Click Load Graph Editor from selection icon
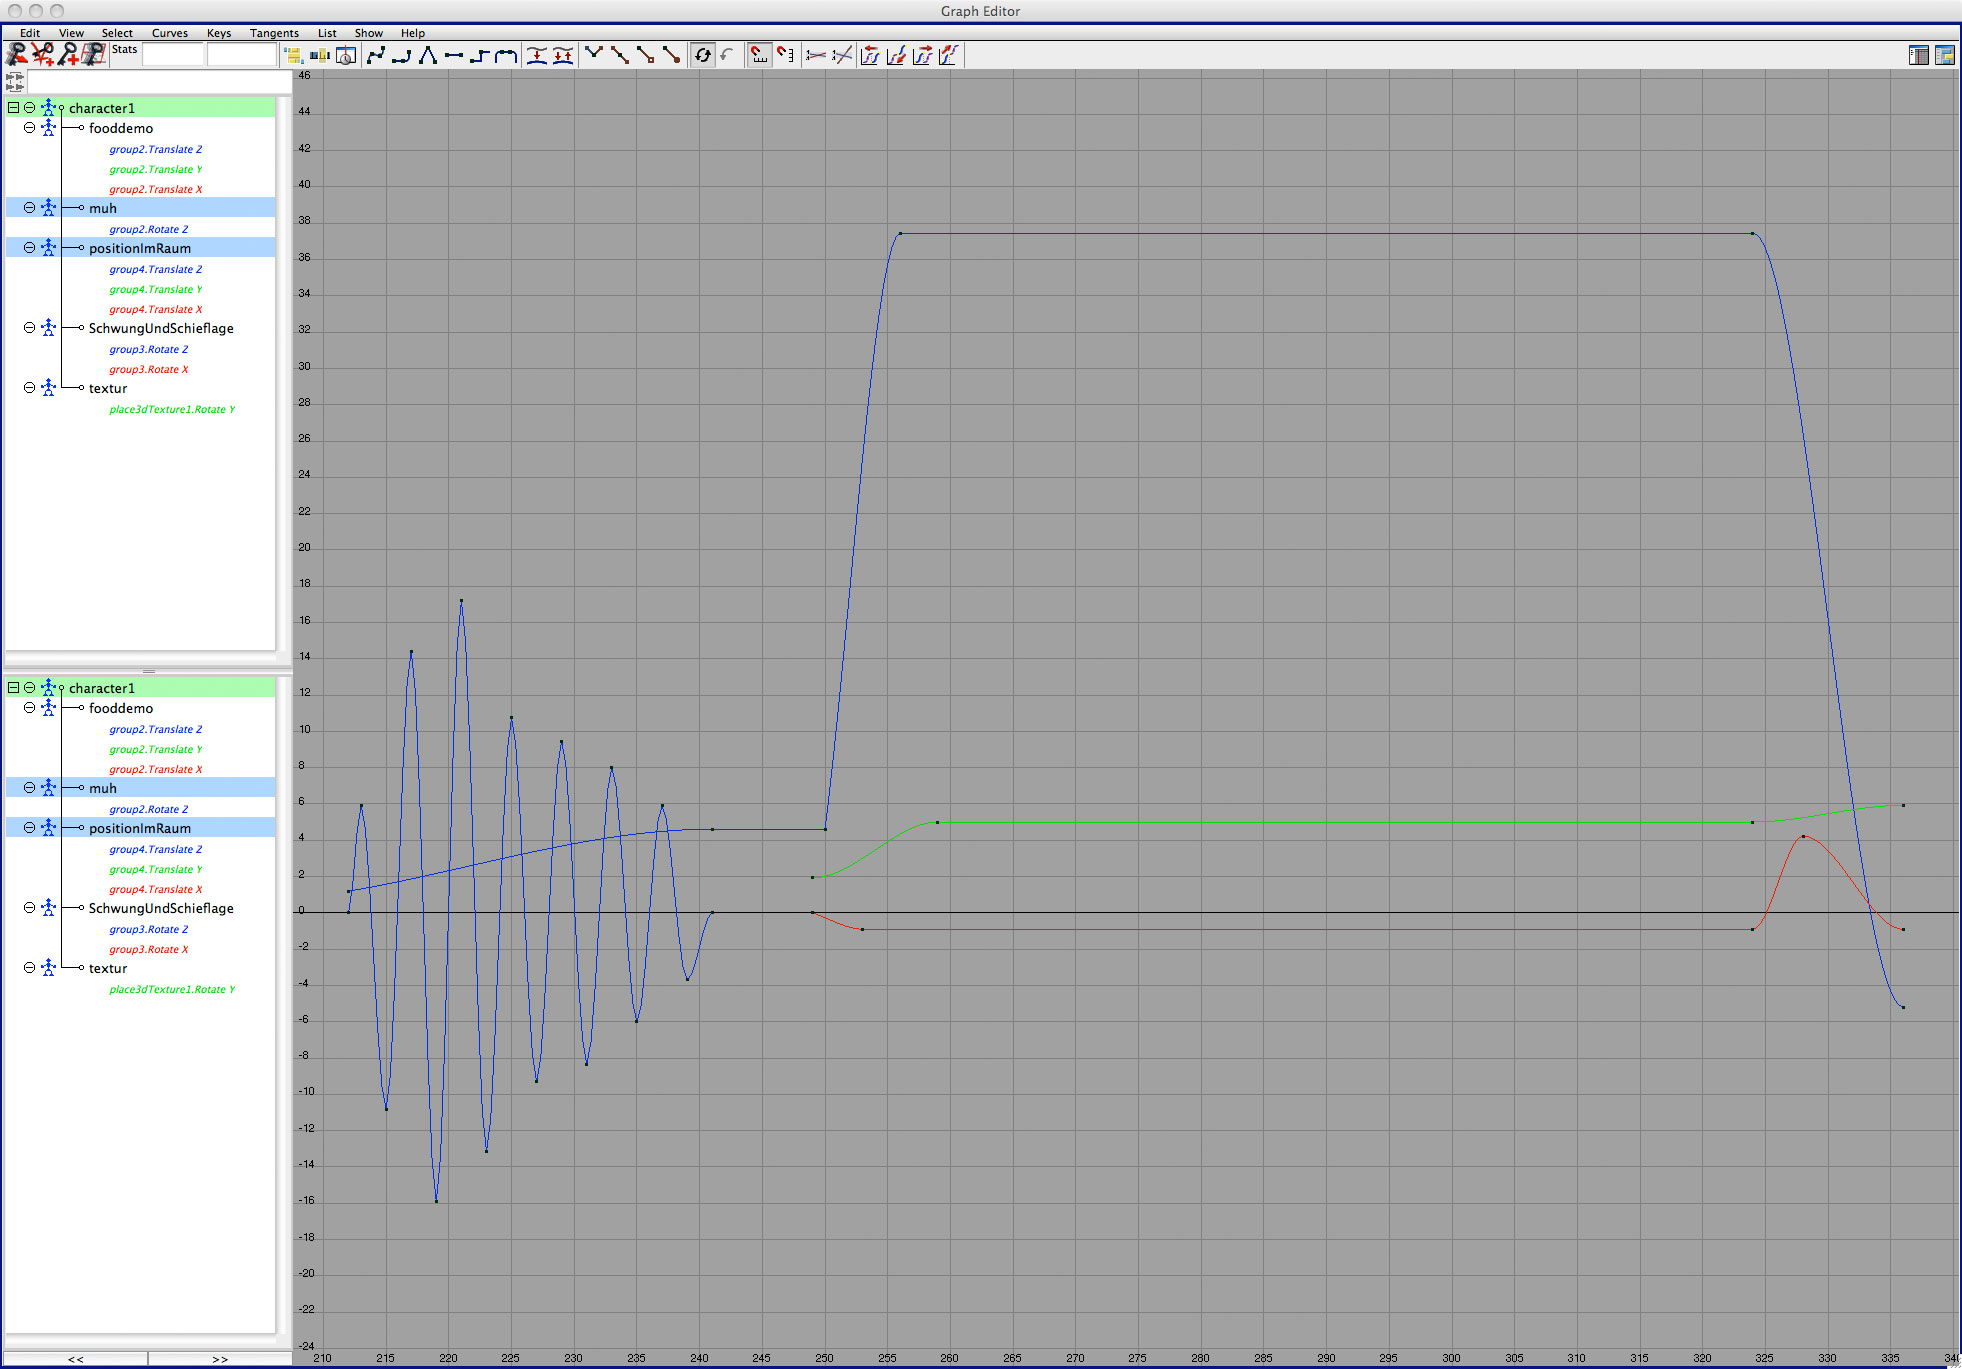 point(729,56)
